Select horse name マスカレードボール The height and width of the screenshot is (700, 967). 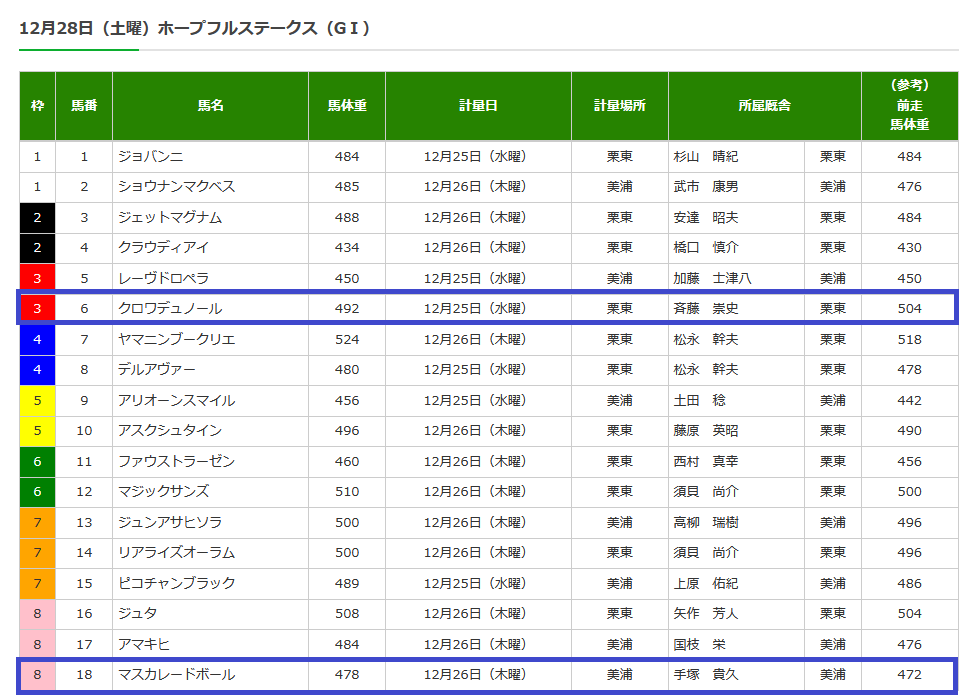coord(176,675)
